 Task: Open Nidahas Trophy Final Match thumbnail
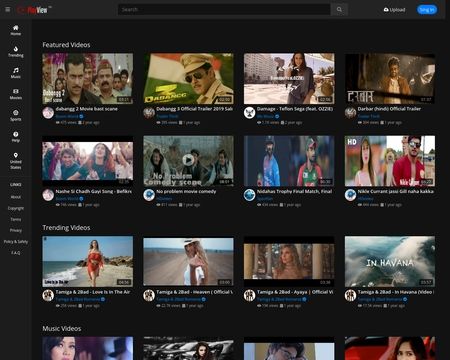(x=289, y=161)
